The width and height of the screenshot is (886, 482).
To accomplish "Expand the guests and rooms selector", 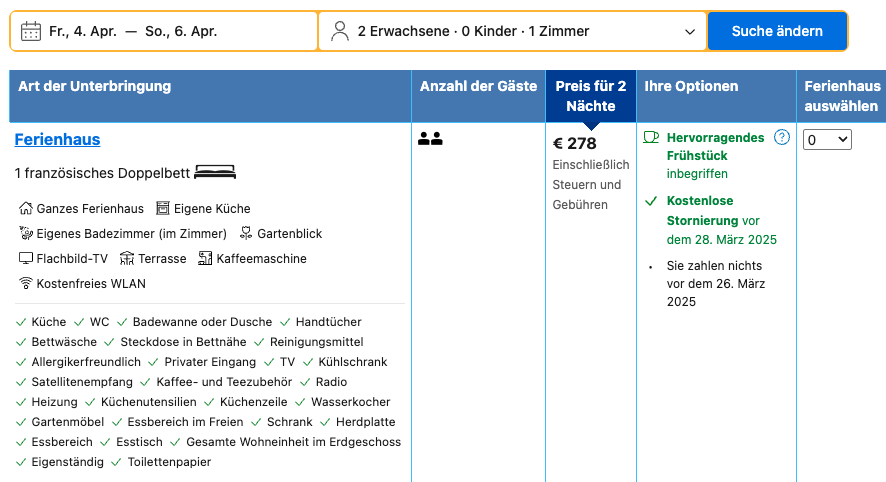I will 513,31.
